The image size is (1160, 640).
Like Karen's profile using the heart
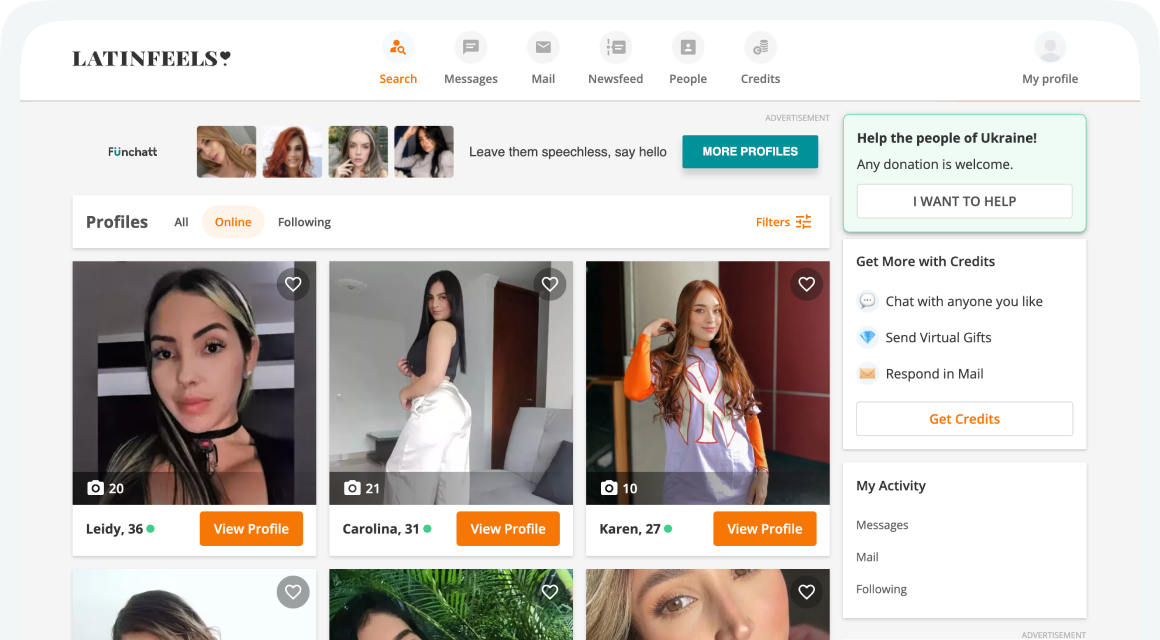pyautogui.click(x=806, y=284)
